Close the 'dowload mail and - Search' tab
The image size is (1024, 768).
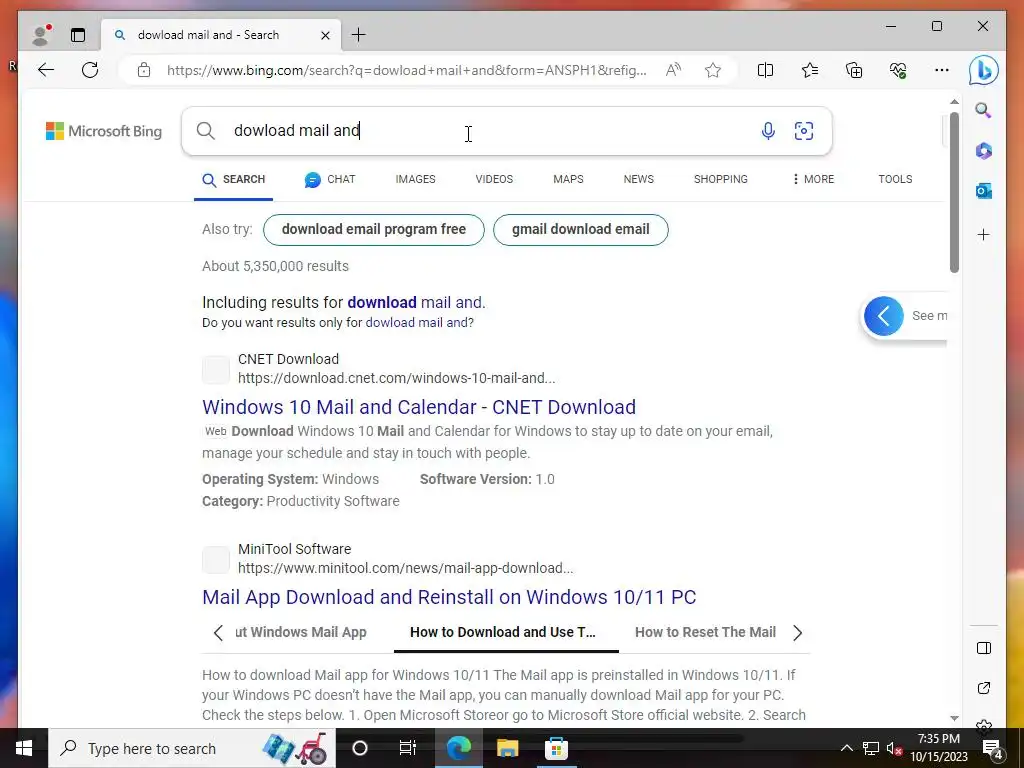pos(325,35)
